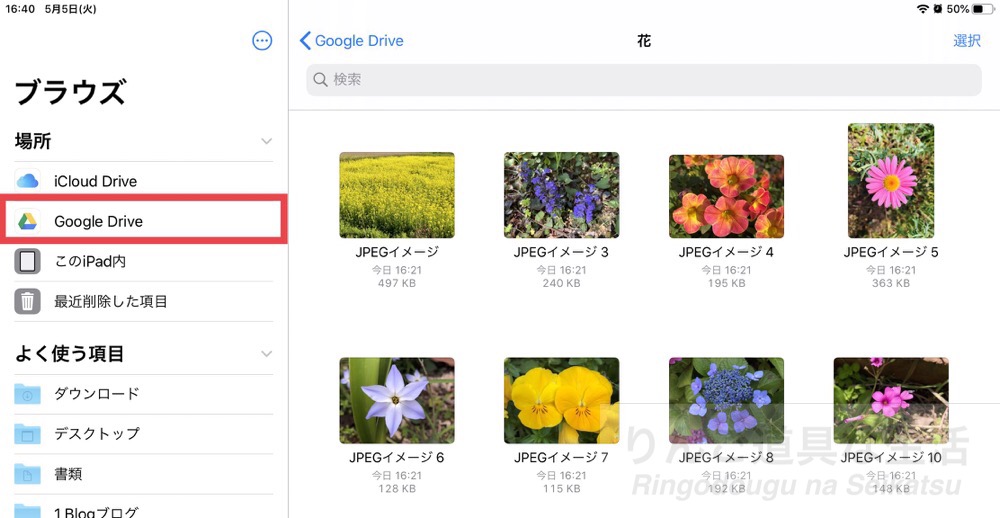1000x518 pixels.
Task: Click file name JPEGイメージ 7
Action: (561, 458)
